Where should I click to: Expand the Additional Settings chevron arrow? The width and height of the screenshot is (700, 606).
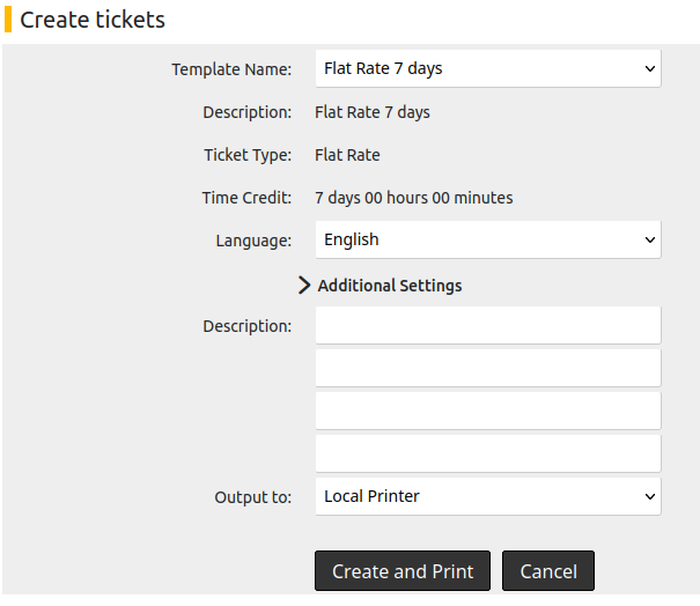click(305, 285)
